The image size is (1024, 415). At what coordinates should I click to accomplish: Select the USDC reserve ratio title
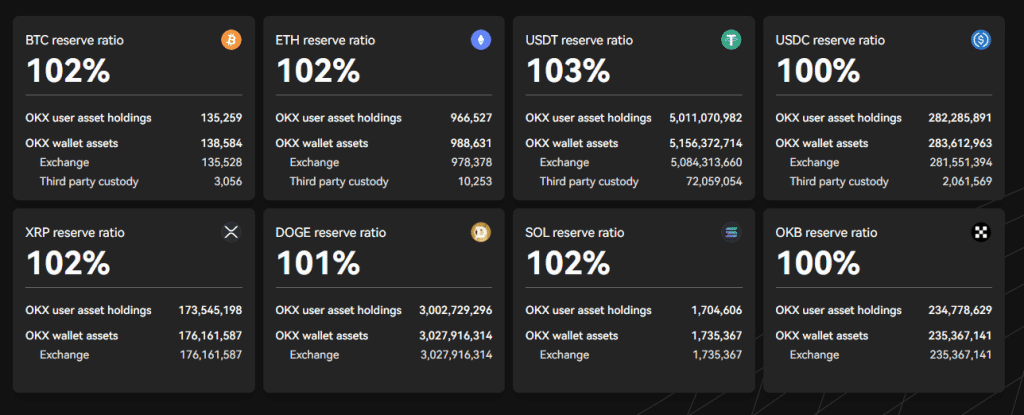[x=830, y=41]
